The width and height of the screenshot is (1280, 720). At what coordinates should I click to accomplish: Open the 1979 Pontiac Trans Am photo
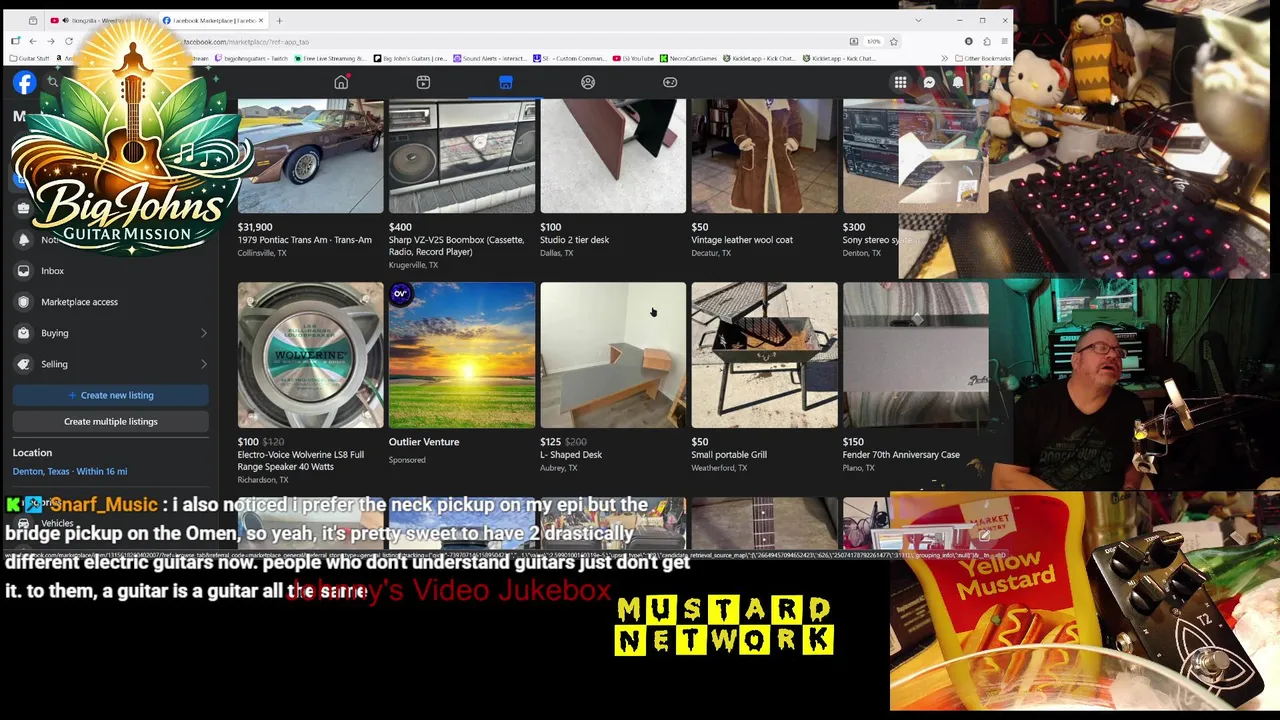tap(310, 156)
